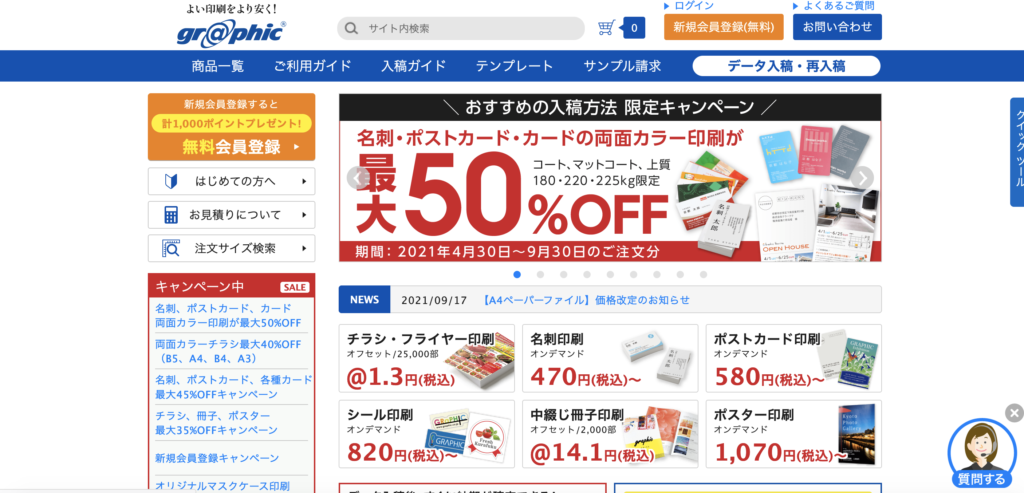Click the beginner mark icon for はじめての方へ
The width and height of the screenshot is (1024, 493).
171,182
